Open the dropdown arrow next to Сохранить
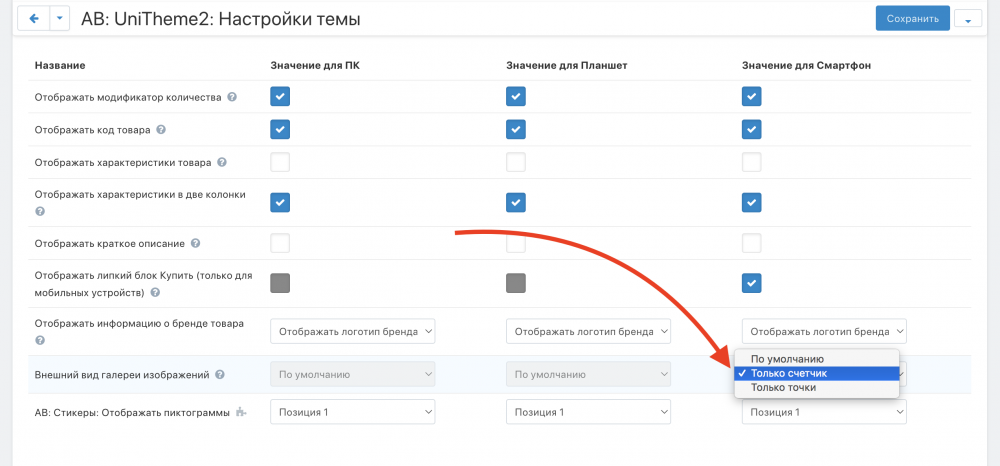1000x466 pixels. coord(968,19)
